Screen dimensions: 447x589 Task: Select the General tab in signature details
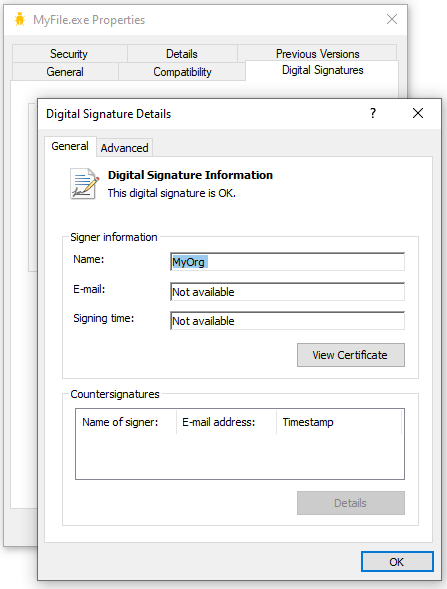click(x=70, y=146)
